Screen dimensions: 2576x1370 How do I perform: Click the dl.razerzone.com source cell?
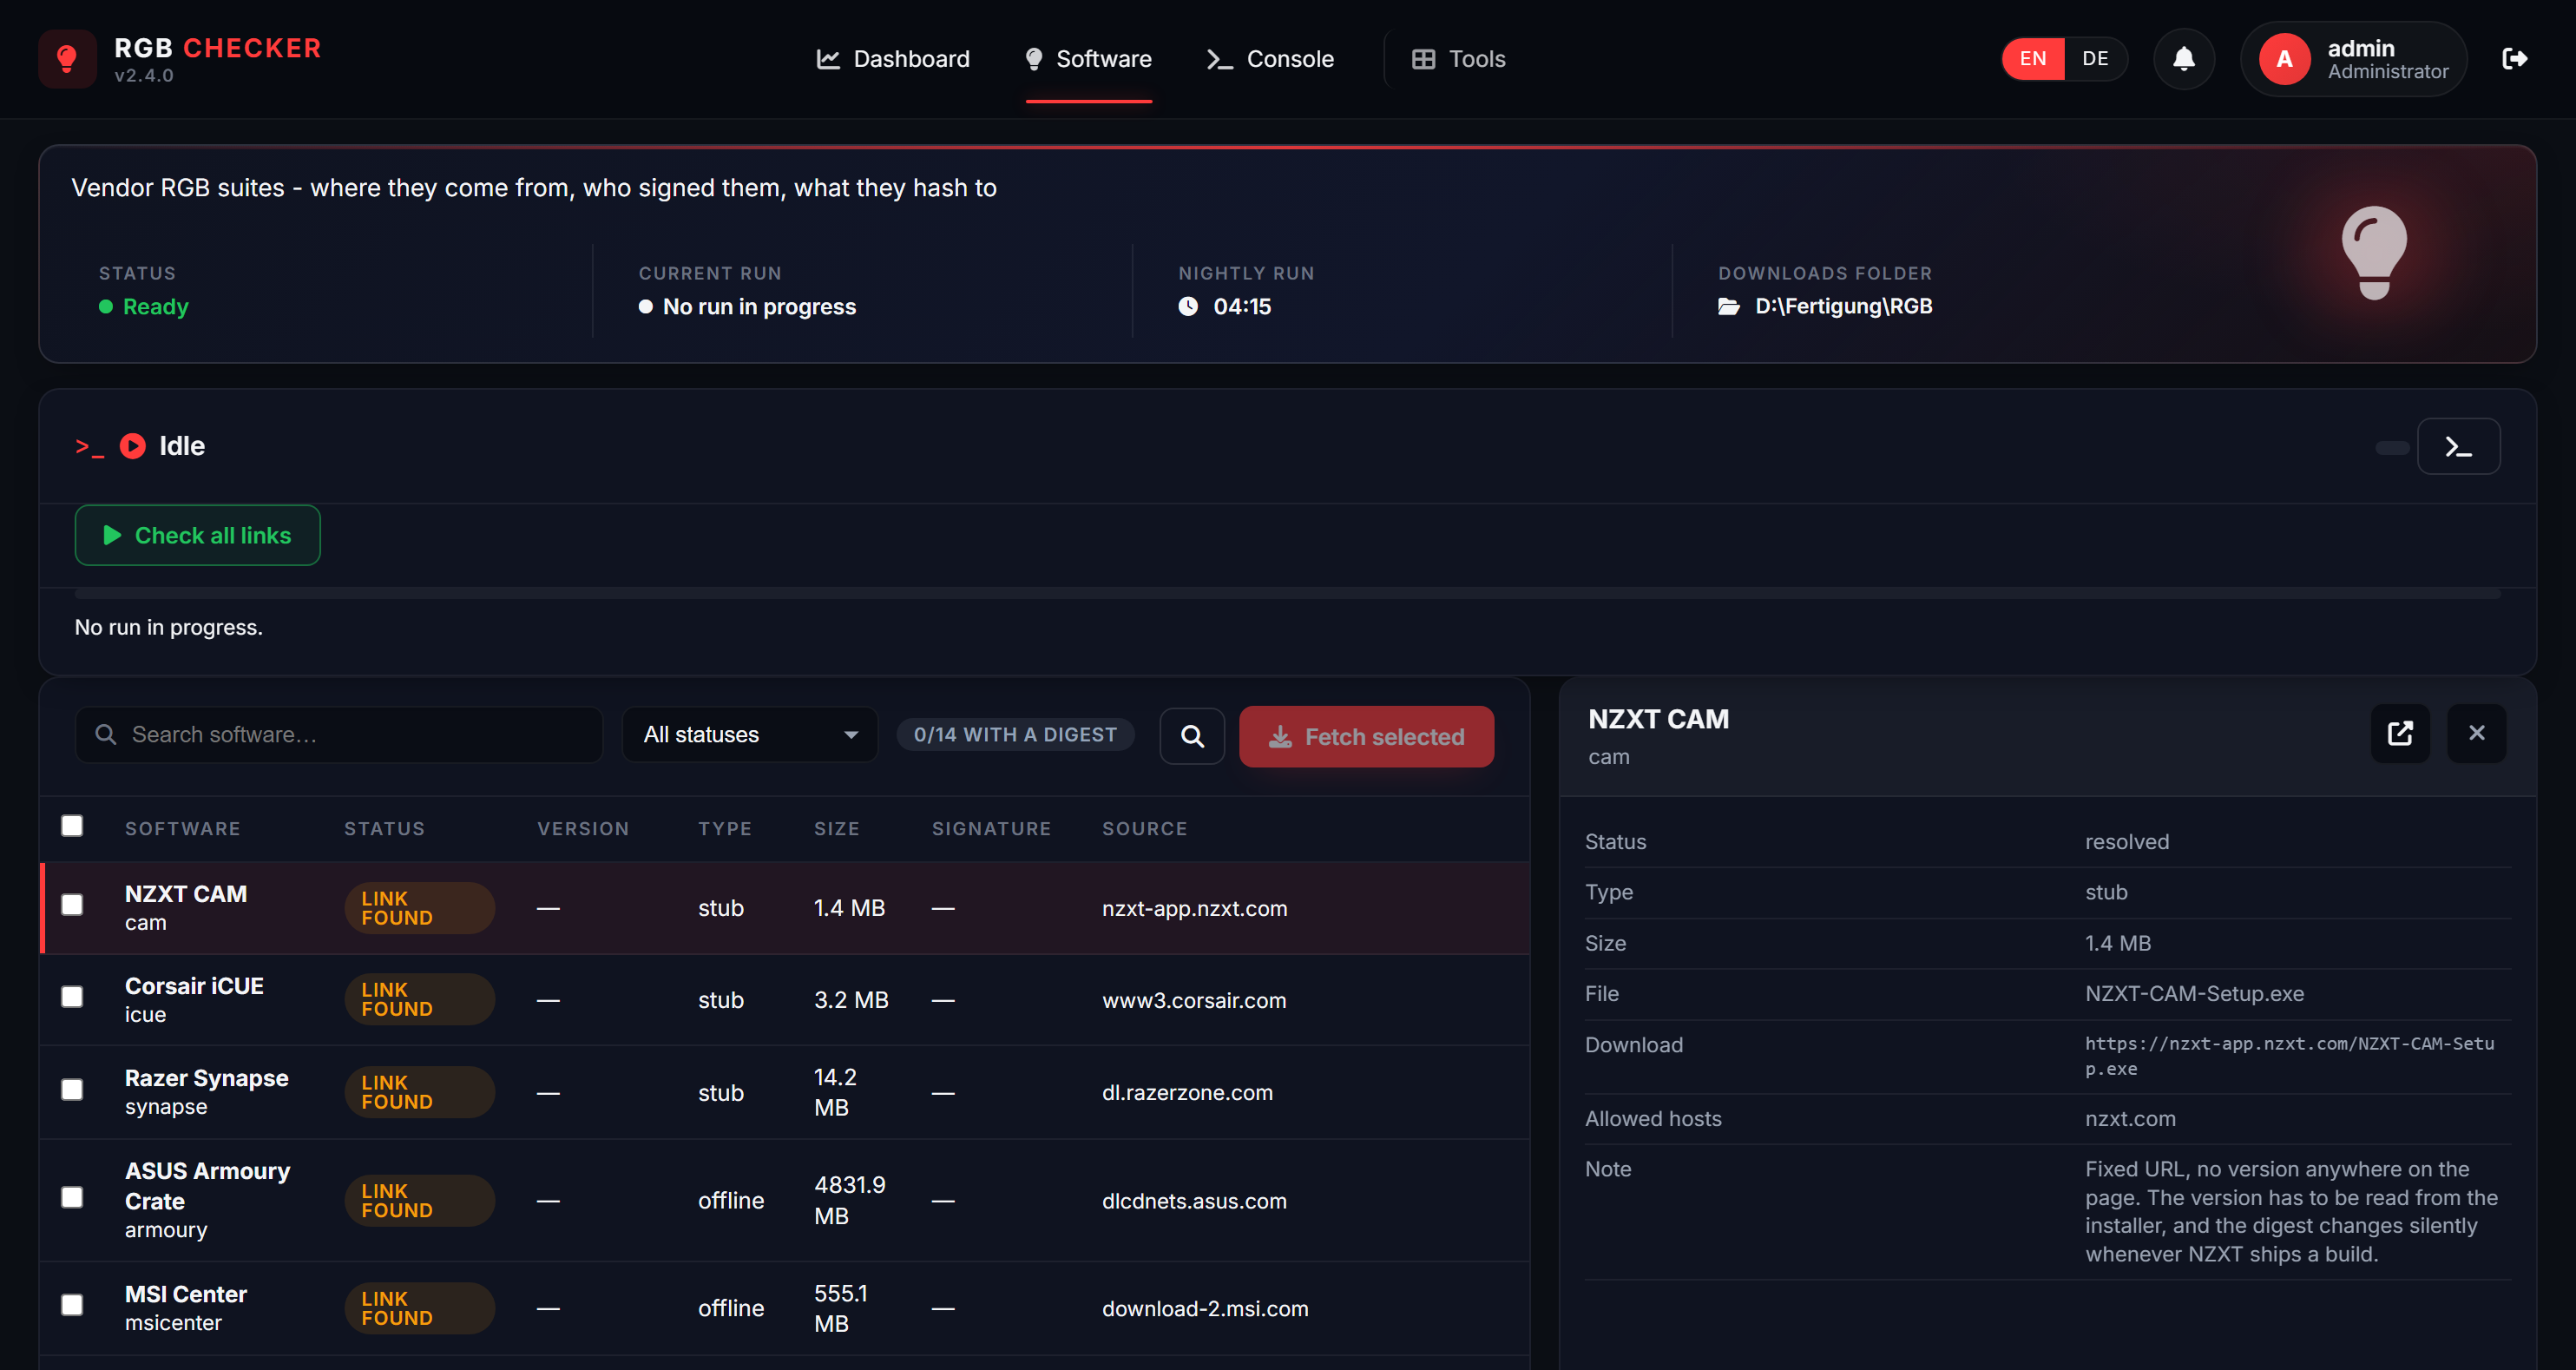tap(1188, 1093)
